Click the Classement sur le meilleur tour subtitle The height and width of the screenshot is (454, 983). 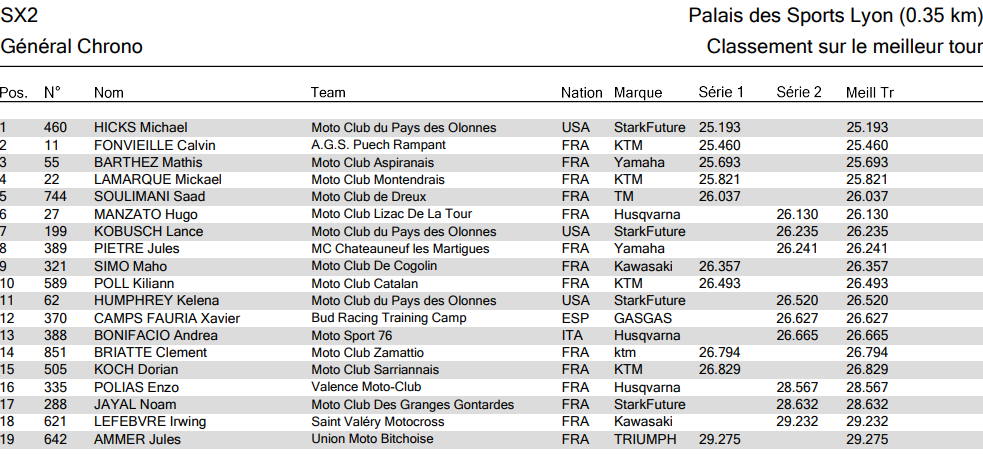pos(844,47)
